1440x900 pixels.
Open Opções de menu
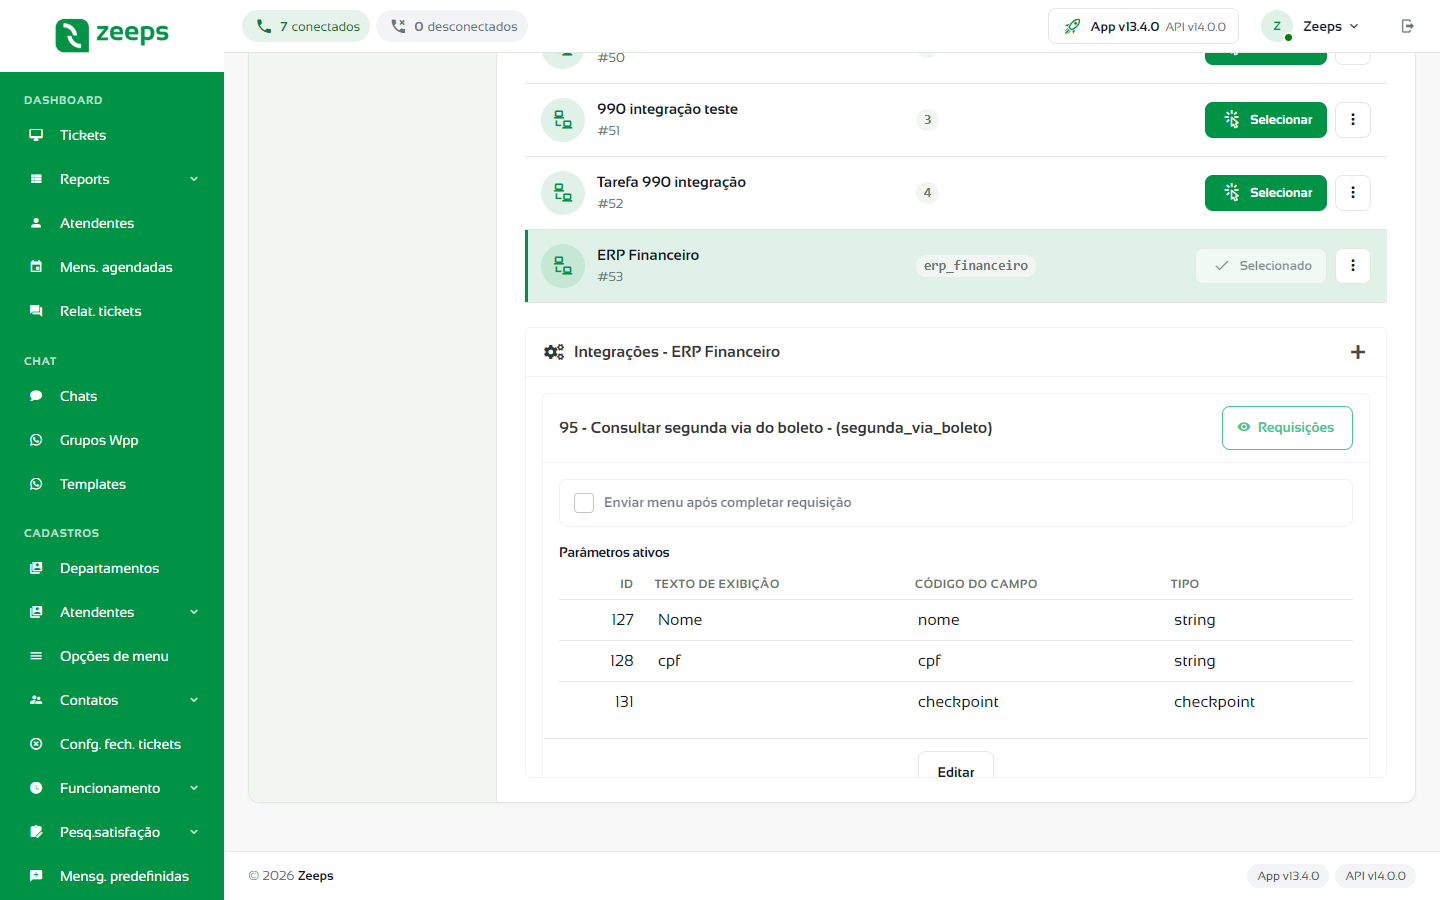pos(112,656)
